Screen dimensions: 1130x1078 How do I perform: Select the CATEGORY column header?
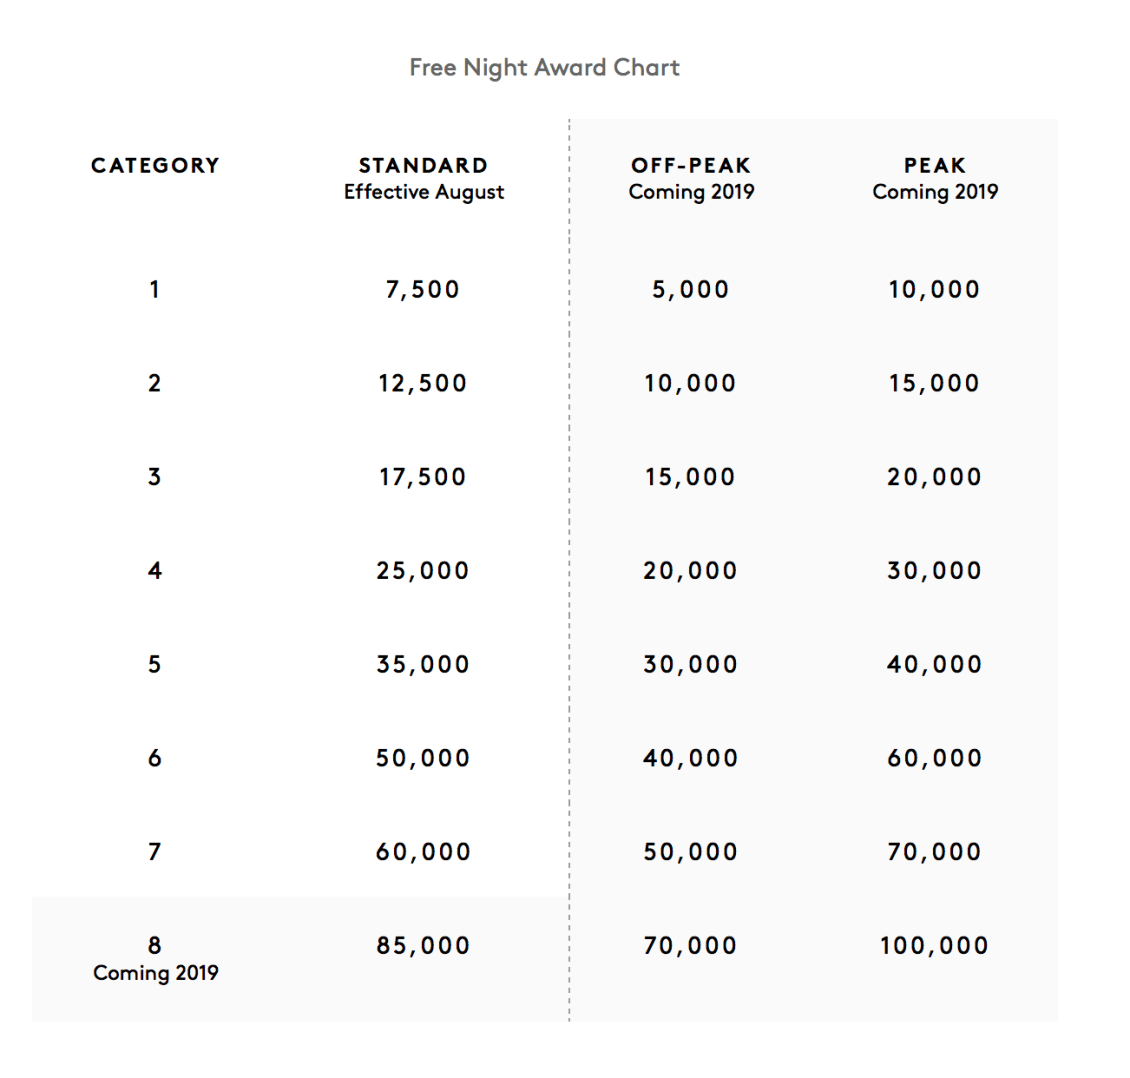point(155,165)
